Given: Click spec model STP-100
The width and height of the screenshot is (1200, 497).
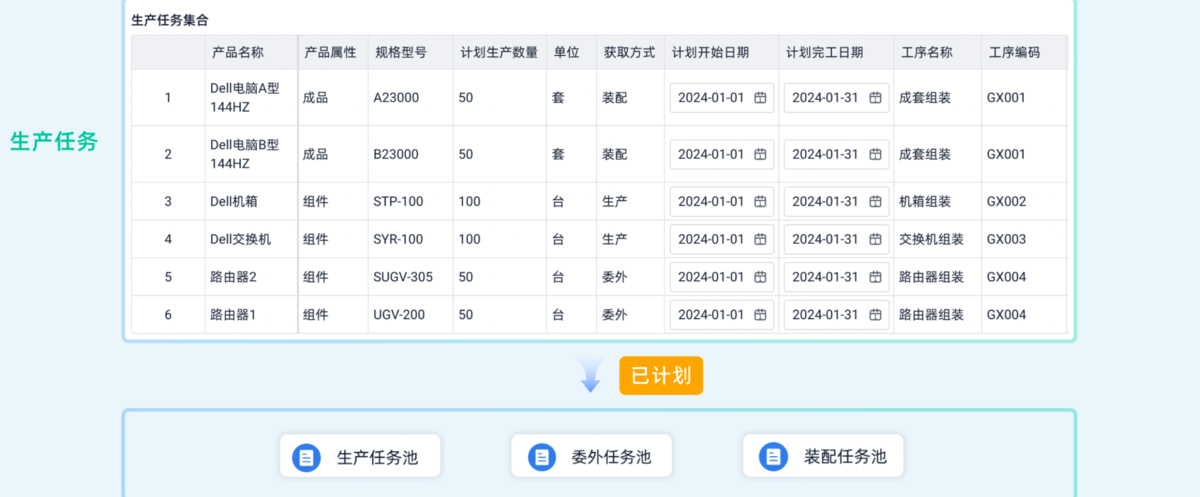Looking at the screenshot, I should pyautogui.click(x=398, y=201).
